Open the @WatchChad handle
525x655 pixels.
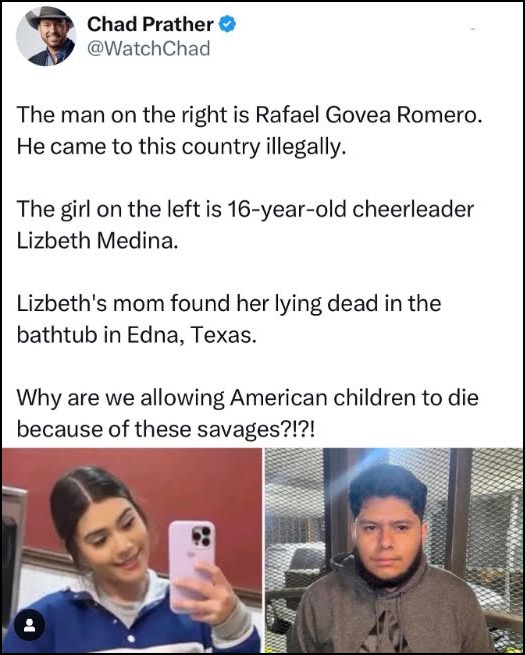click(148, 49)
